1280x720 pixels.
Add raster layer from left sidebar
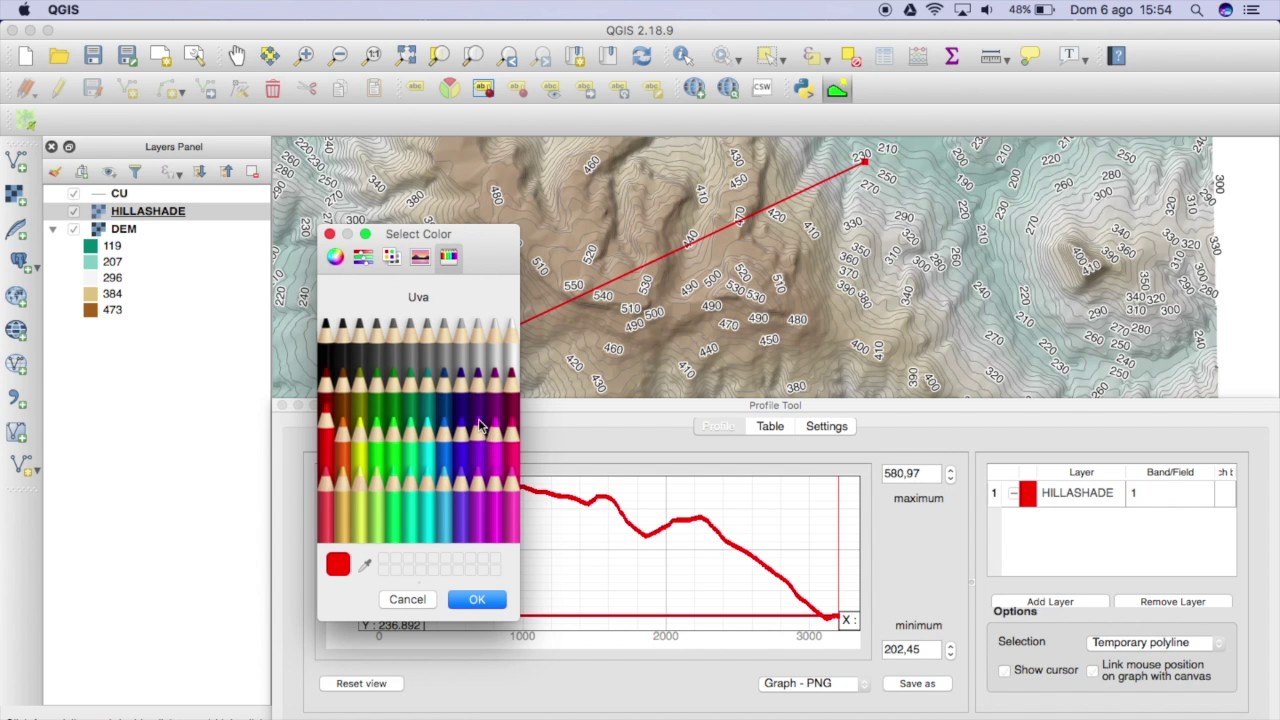[16, 194]
